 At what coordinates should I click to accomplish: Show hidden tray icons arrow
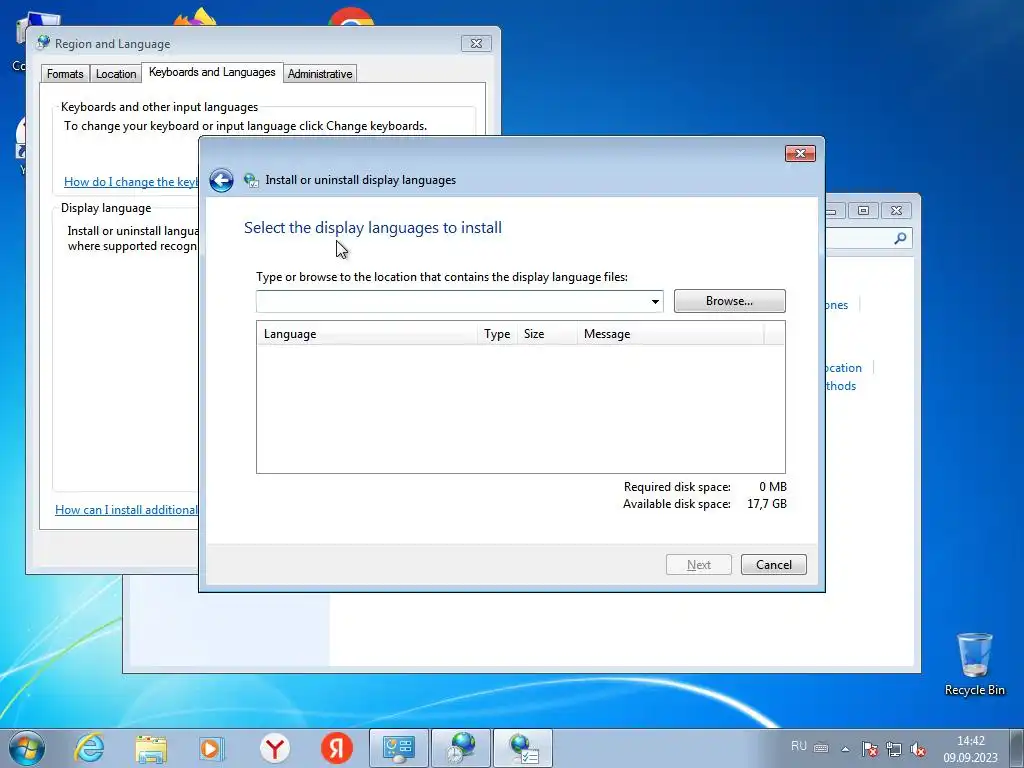click(845, 749)
